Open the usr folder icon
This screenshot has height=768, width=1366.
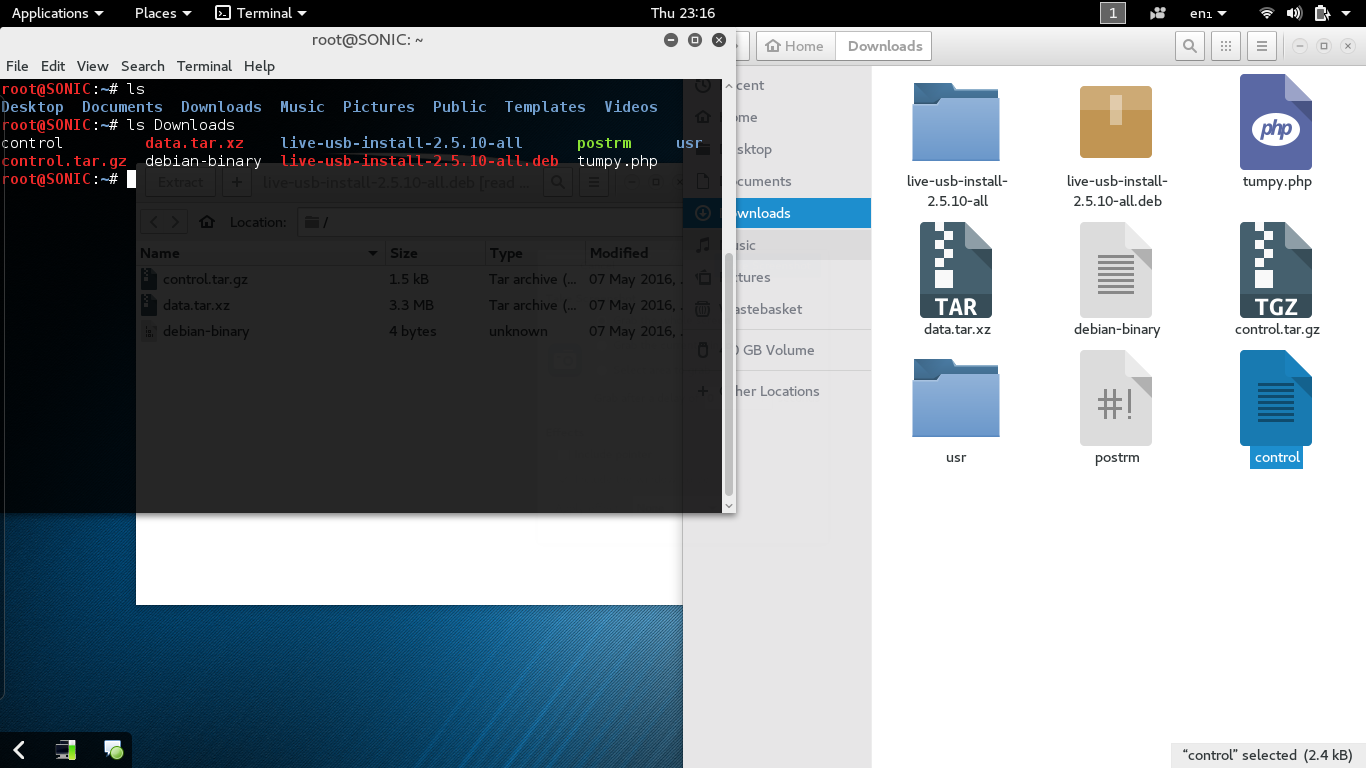tap(956, 398)
